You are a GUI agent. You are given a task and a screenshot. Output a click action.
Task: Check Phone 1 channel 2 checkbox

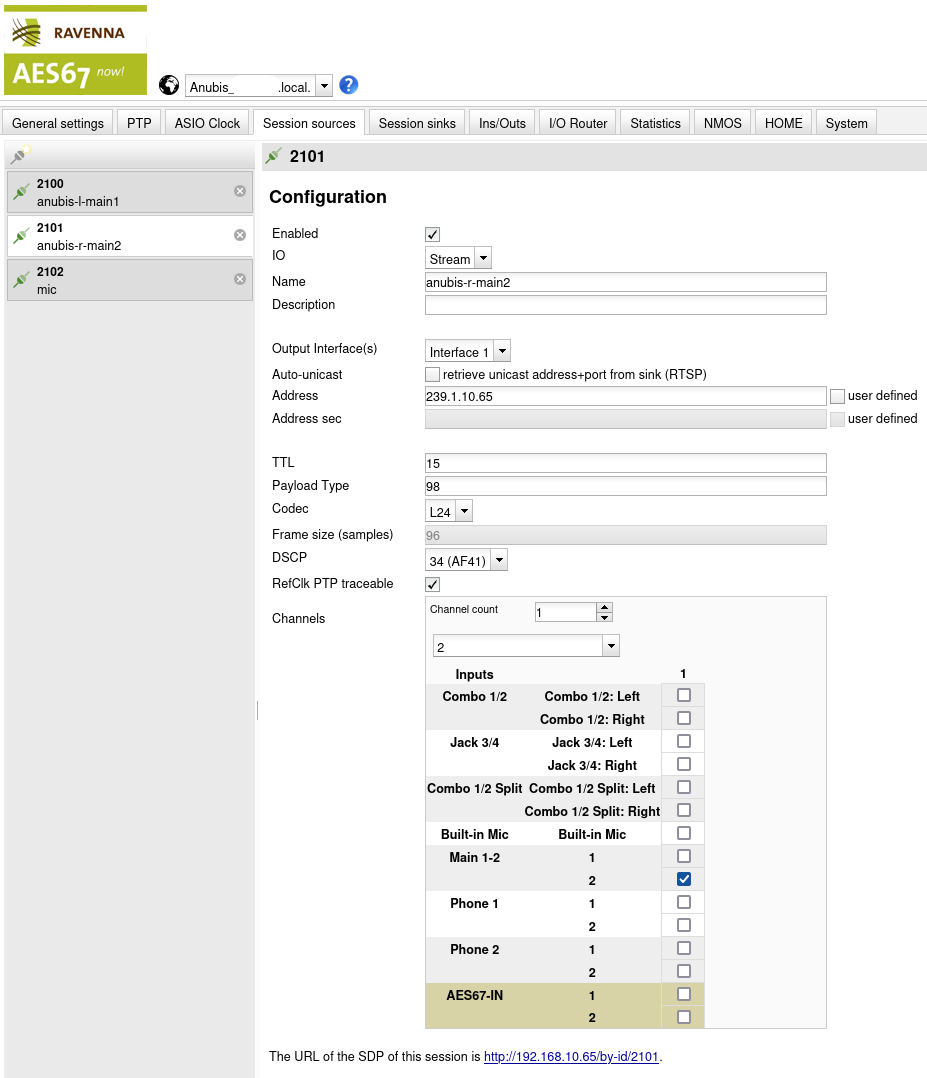pyautogui.click(x=684, y=925)
